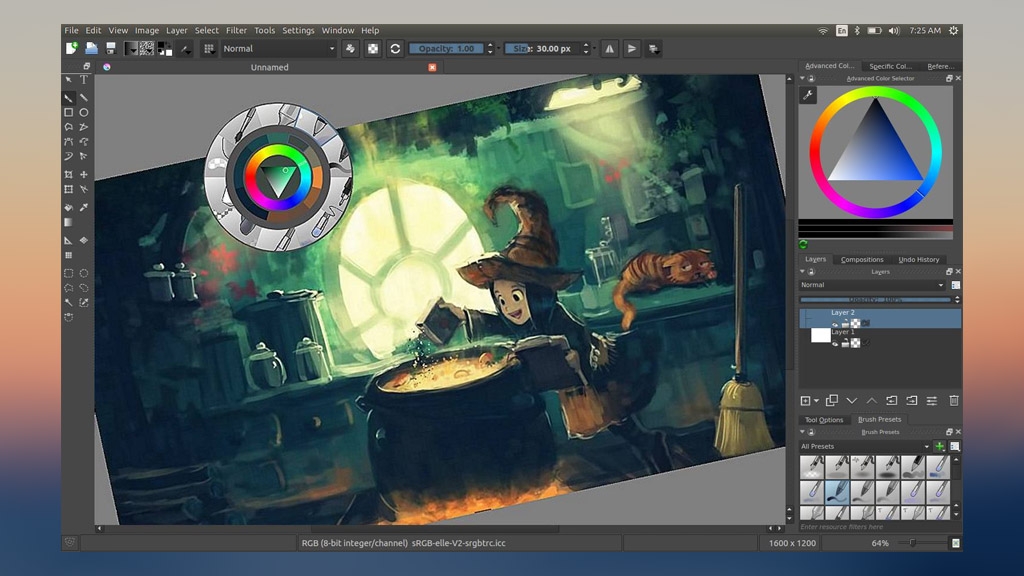Click the save document icon
Image resolution: width=1024 pixels, height=576 pixels.
[x=111, y=48]
